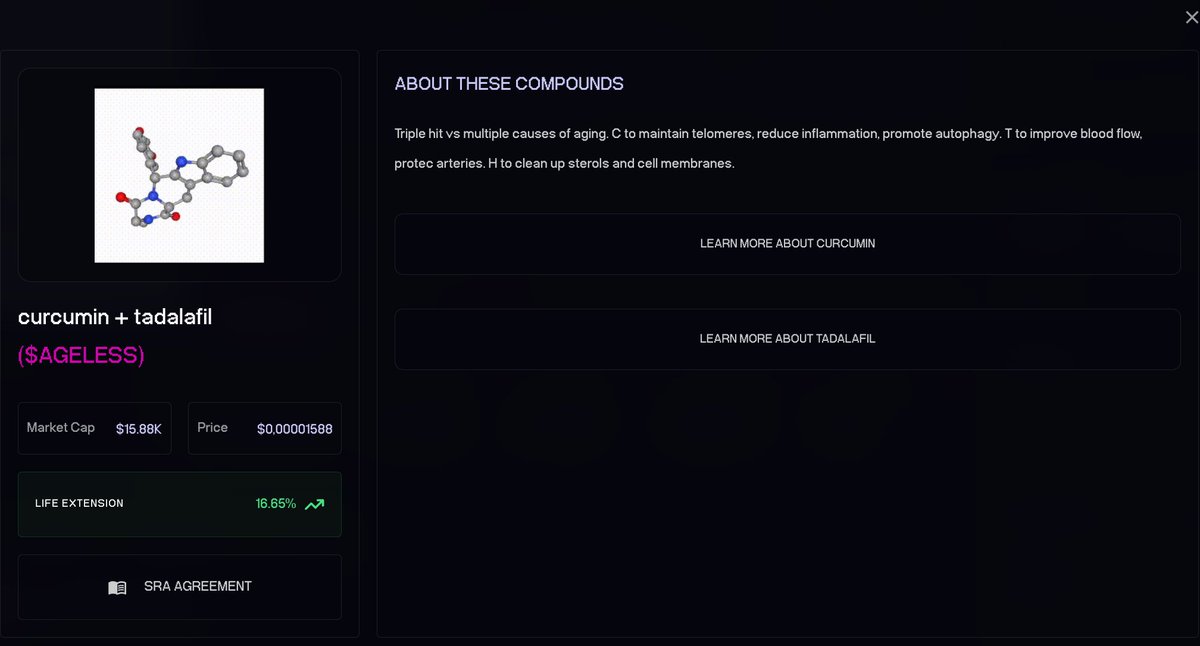Click the About These Compounds heading
1200x646 pixels.
[509, 84]
